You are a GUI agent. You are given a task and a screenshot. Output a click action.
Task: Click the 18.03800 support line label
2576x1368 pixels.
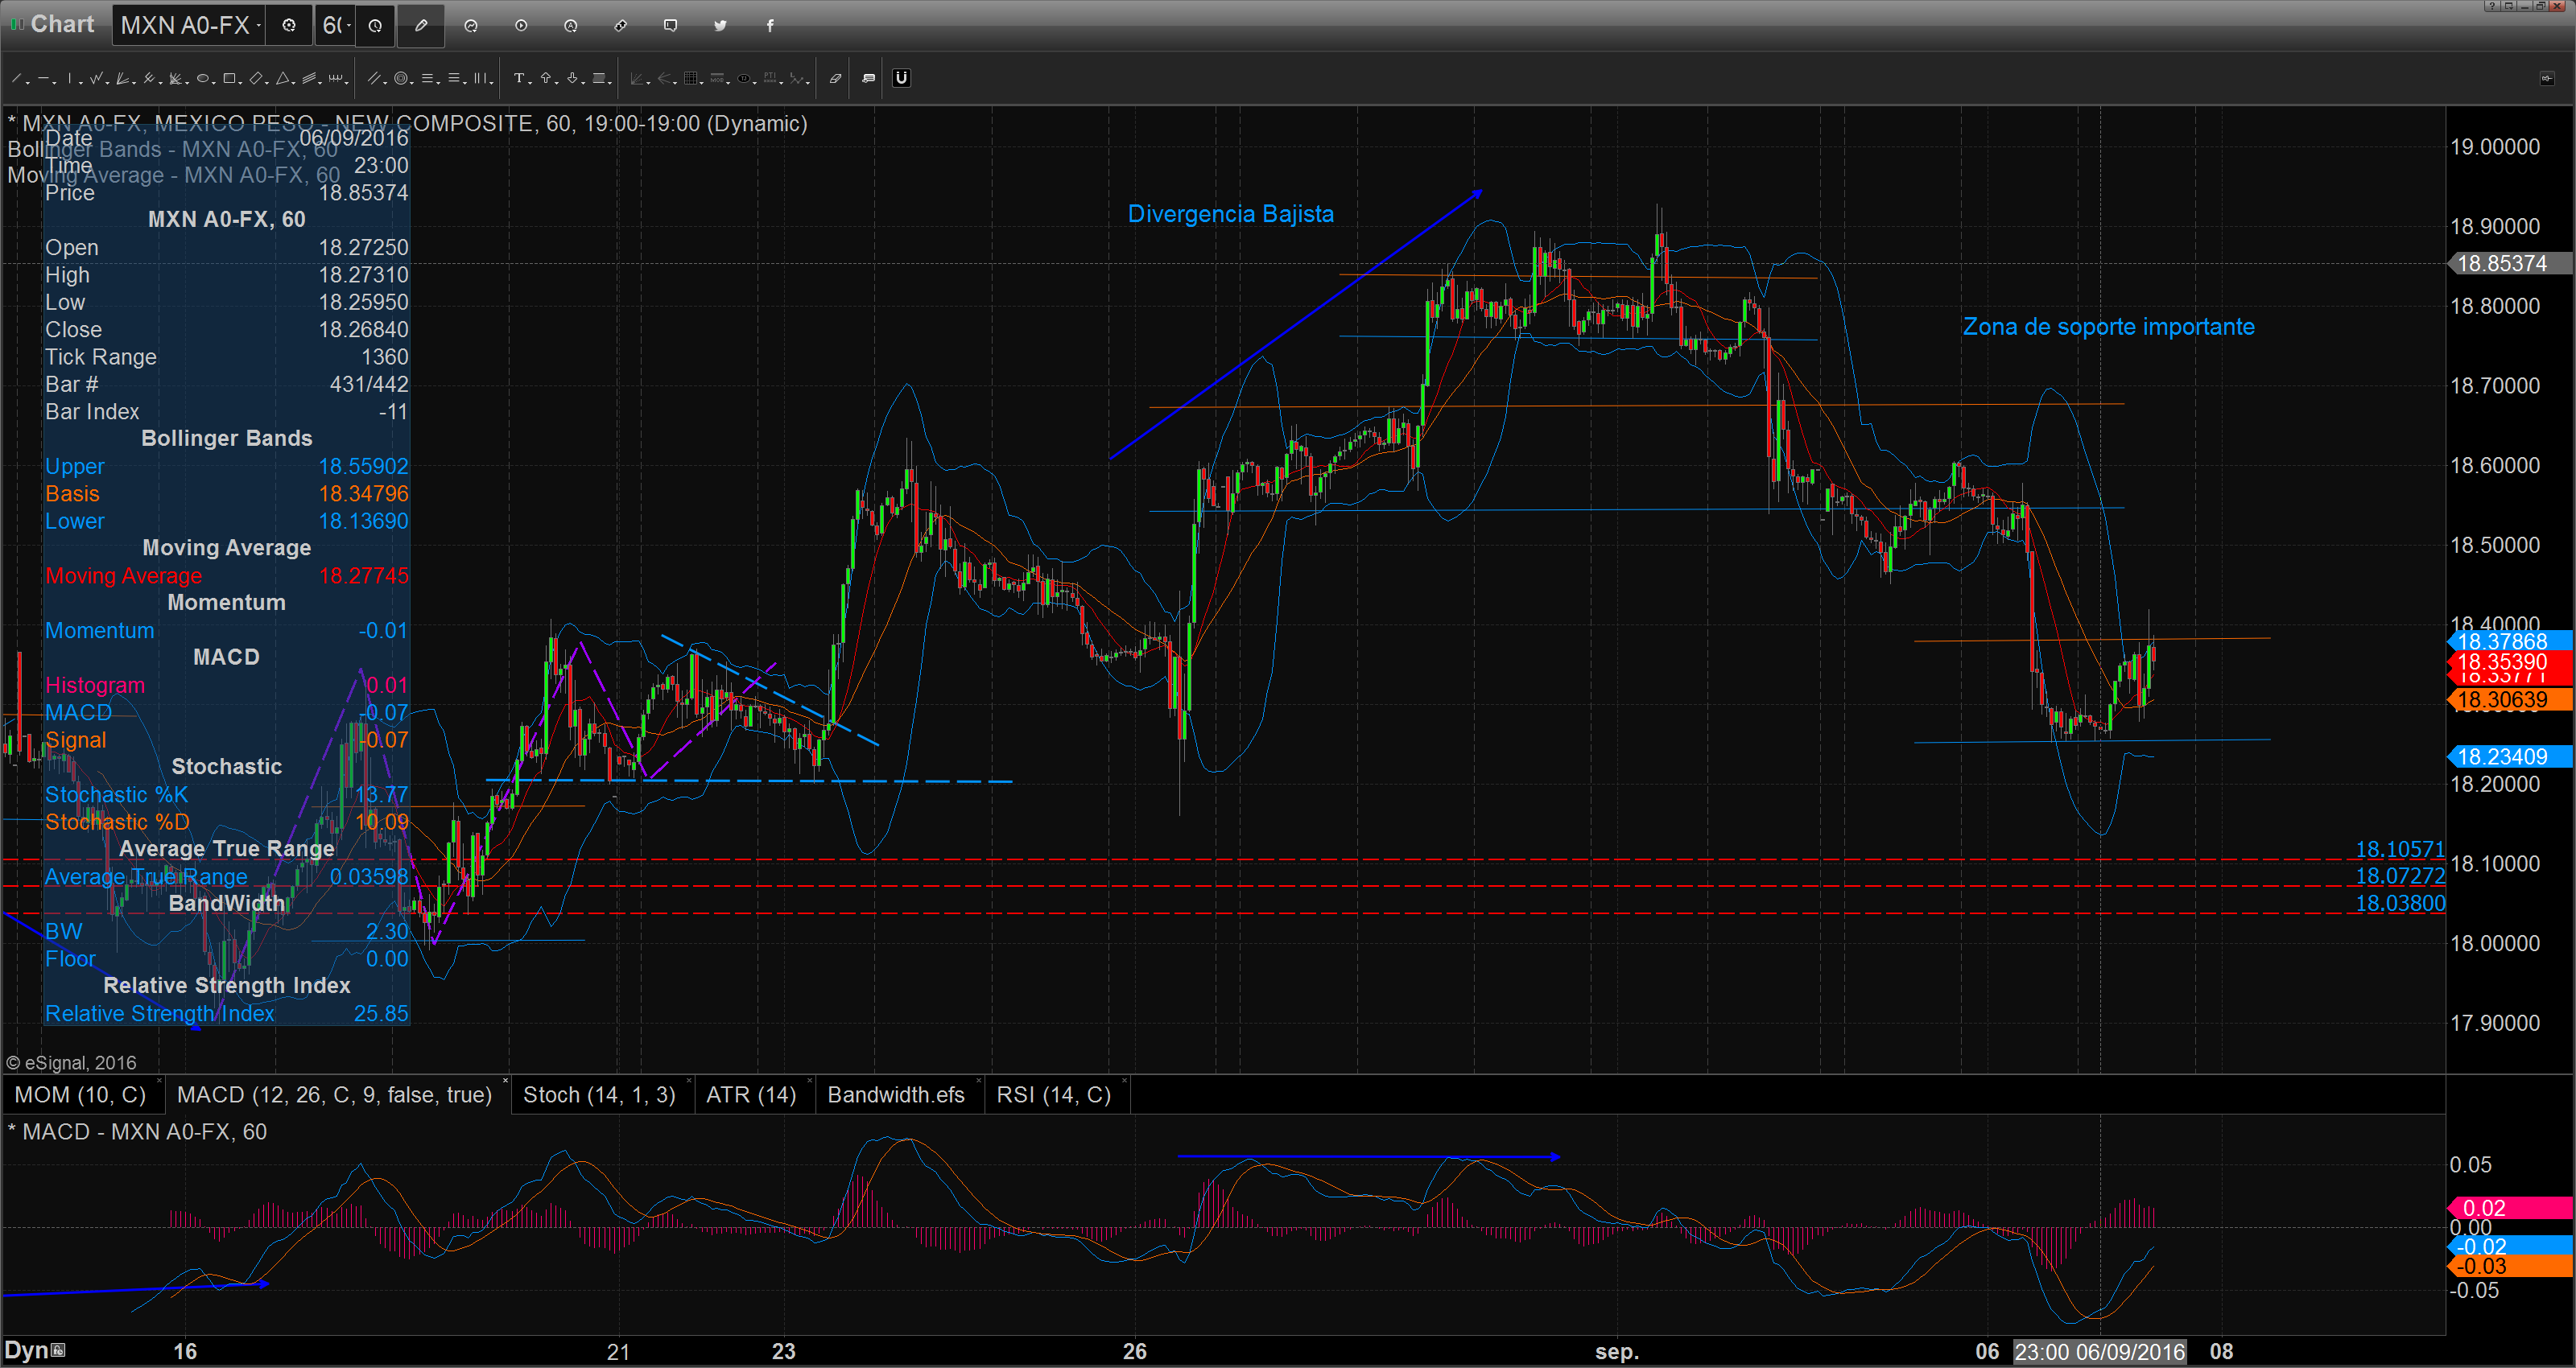click(2400, 903)
